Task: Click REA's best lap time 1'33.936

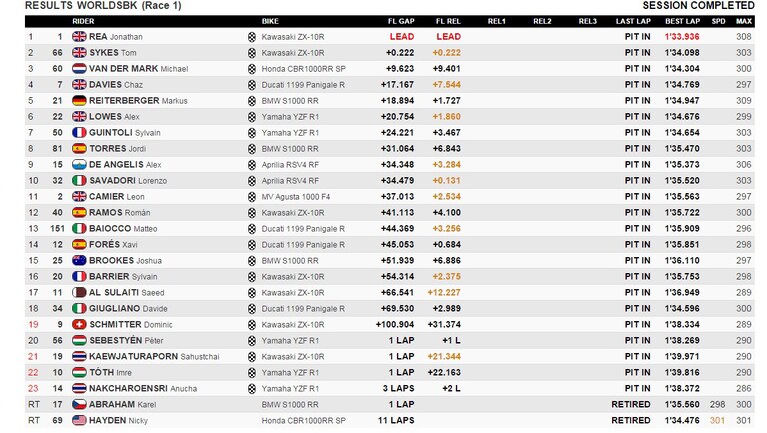Action: click(x=682, y=37)
